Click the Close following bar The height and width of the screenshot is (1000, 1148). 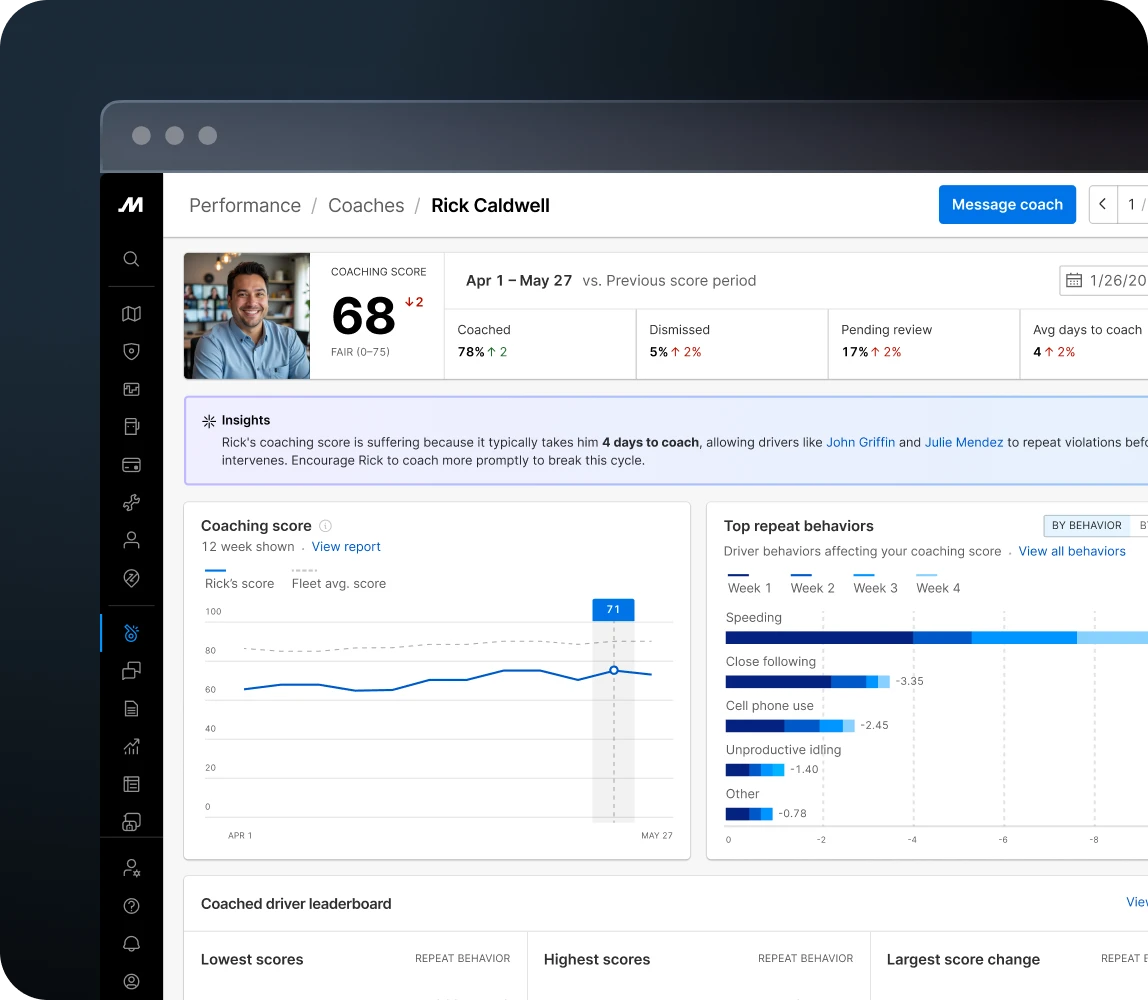point(808,682)
